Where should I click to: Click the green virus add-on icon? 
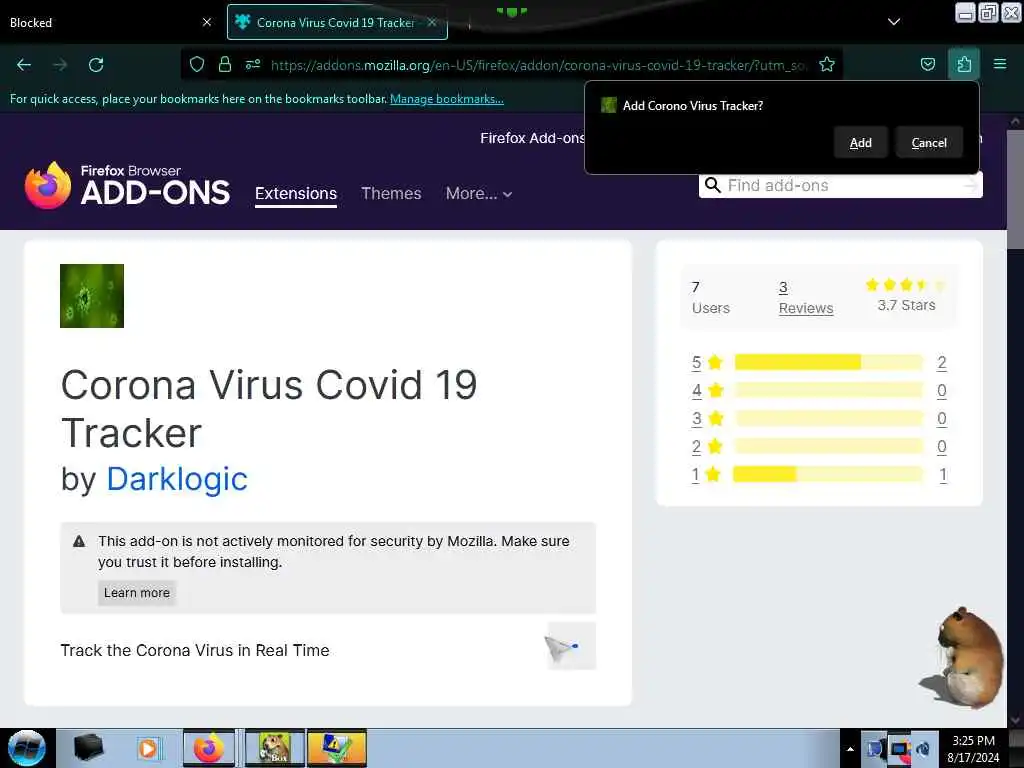(x=92, y=296)
